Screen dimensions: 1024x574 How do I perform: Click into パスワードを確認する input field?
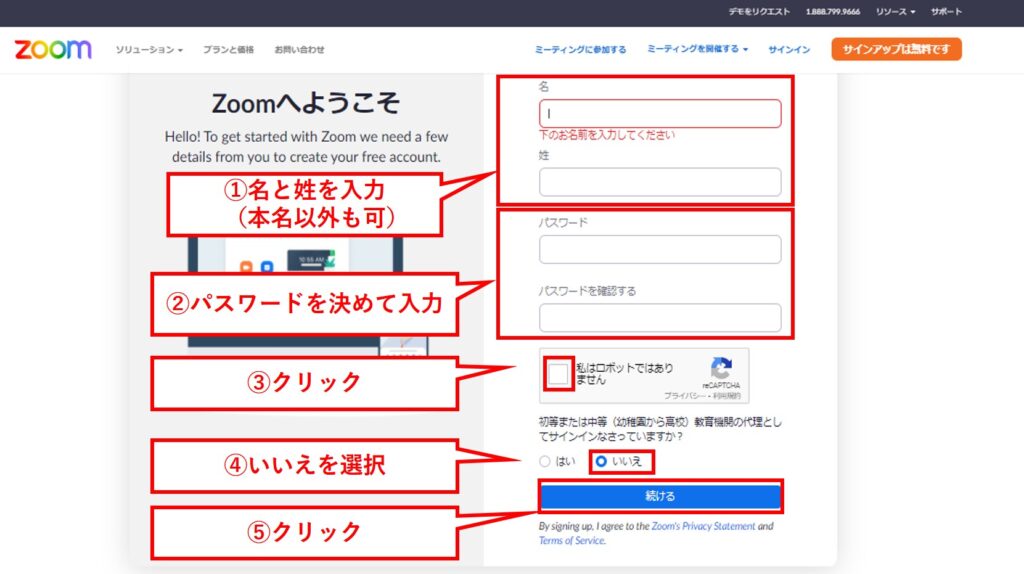[x=660, y=318]
